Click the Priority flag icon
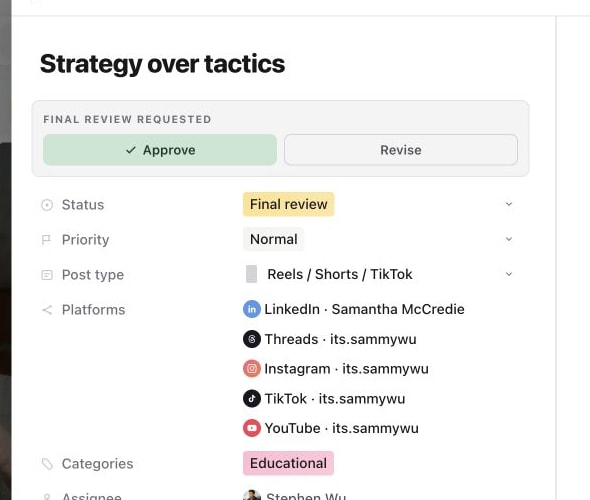 pyautogui.click(x=46, y=240)
